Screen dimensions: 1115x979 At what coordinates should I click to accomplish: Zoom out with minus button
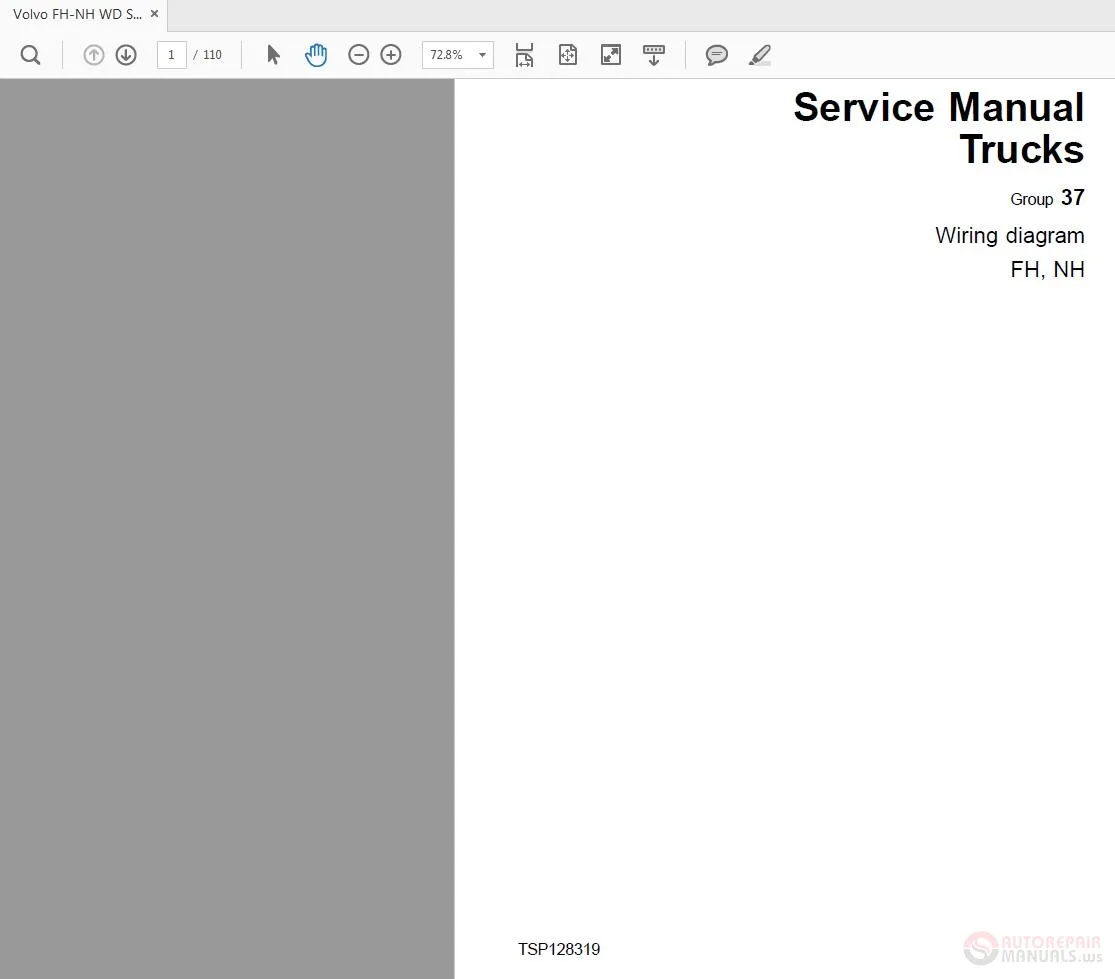point(358,55)
